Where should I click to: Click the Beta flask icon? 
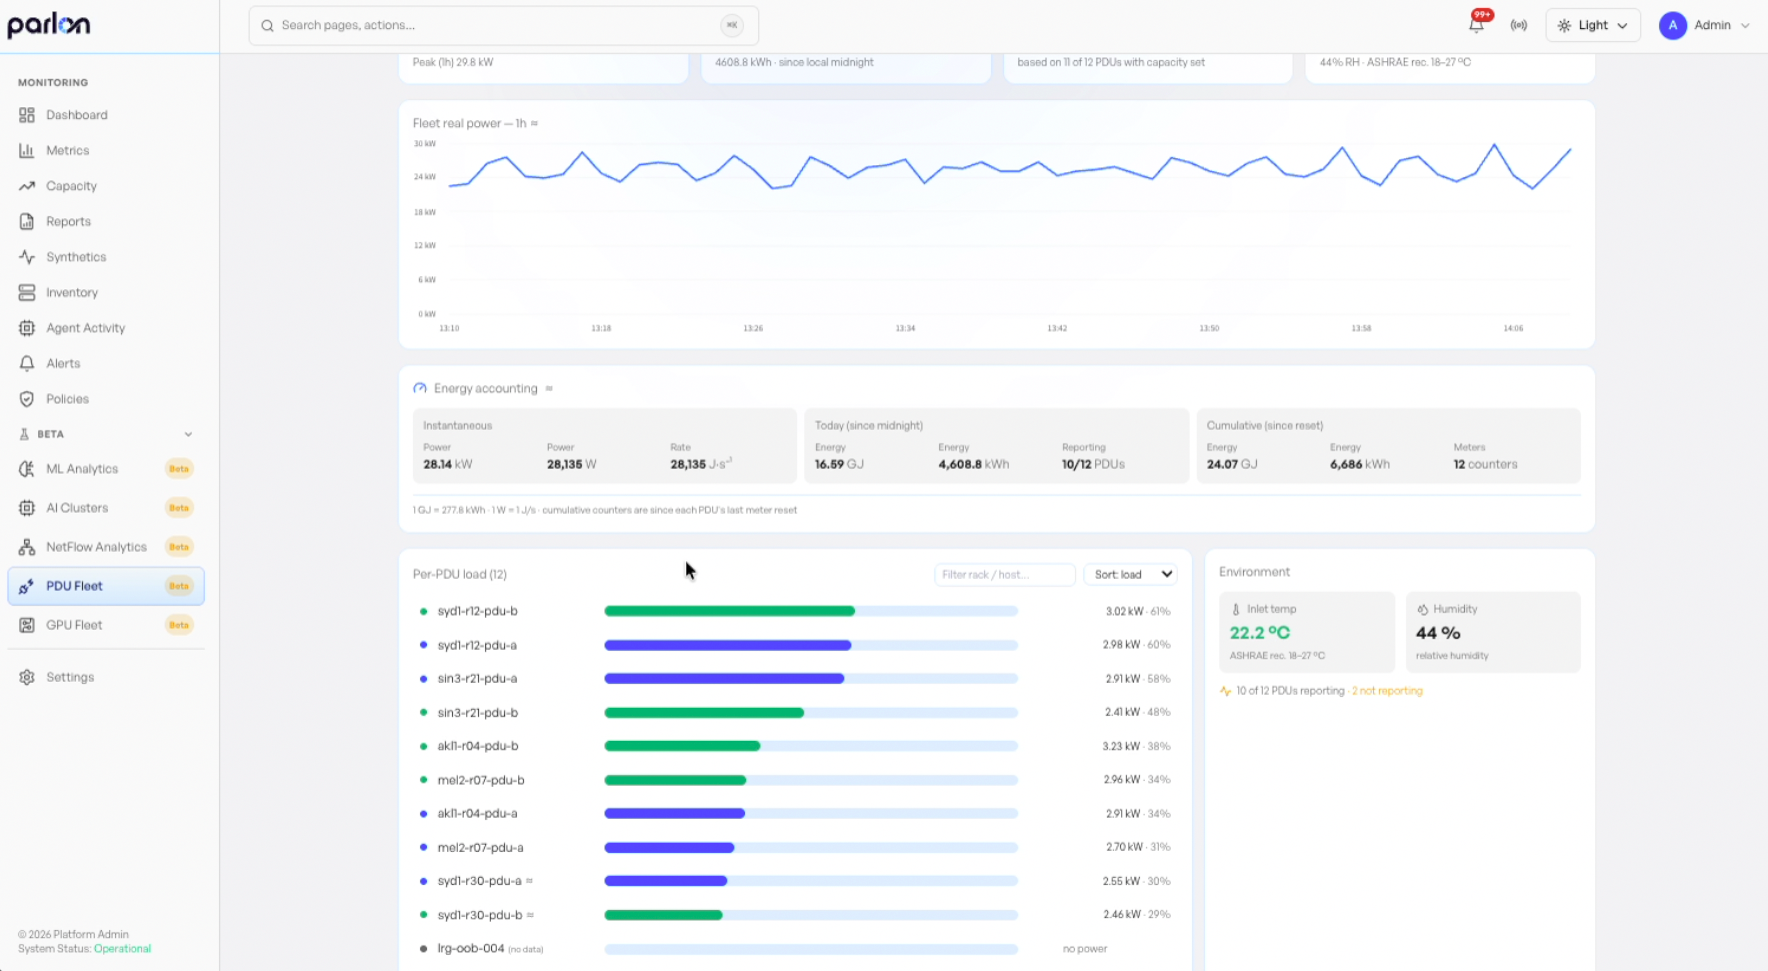24,434
